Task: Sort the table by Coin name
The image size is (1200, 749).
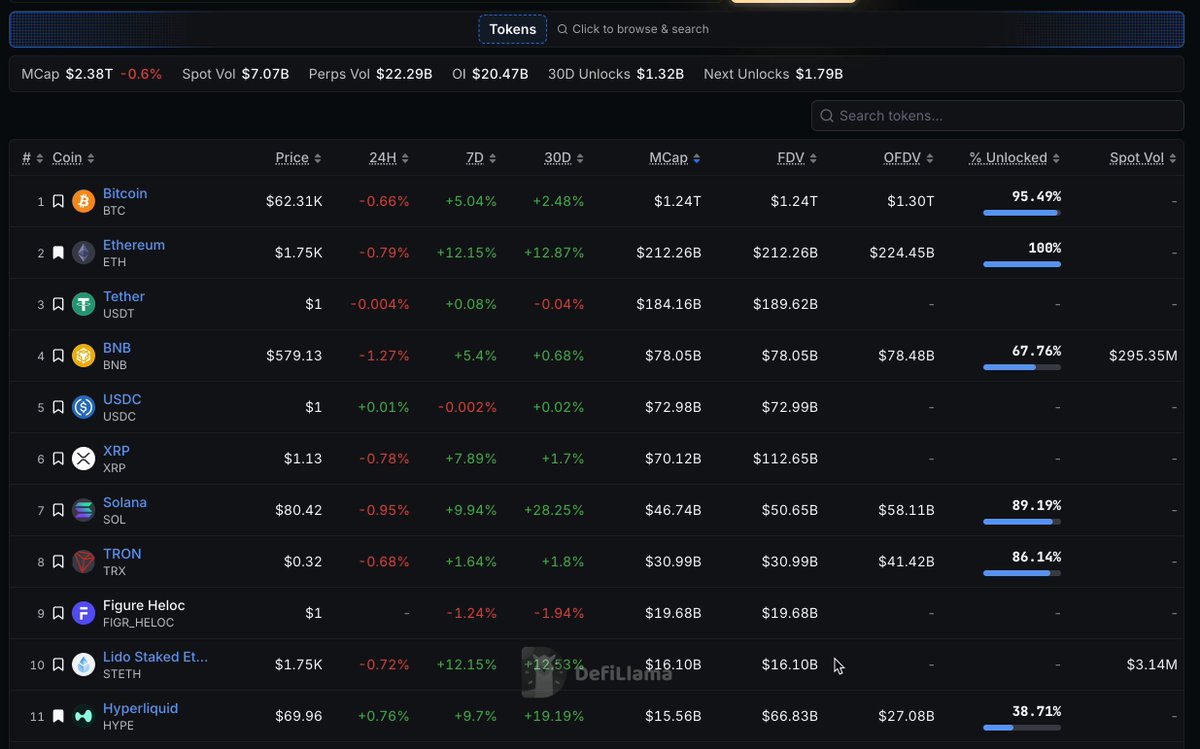Action: pos(73,158)
